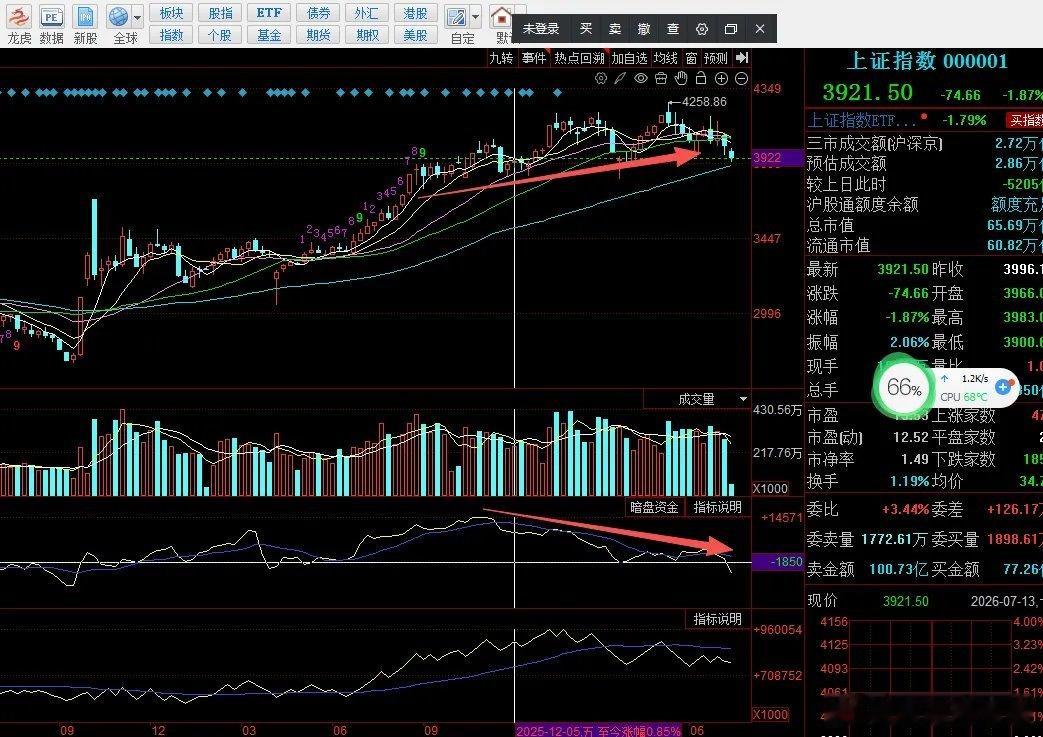Collapse side panel with arrow-bar icon
1043x737 pixels.
(742, 58)
